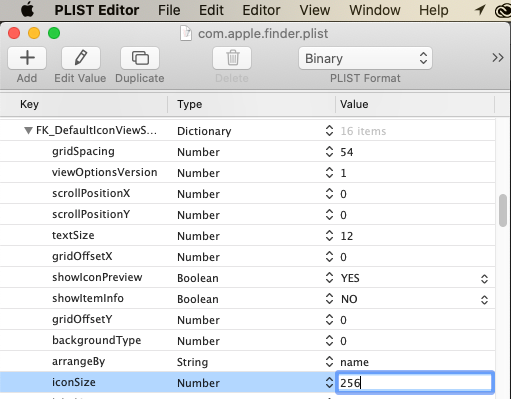Screen dimensions: 511x399
Task: Open the type selector for showIconPreview
Action: click(329, 278)
